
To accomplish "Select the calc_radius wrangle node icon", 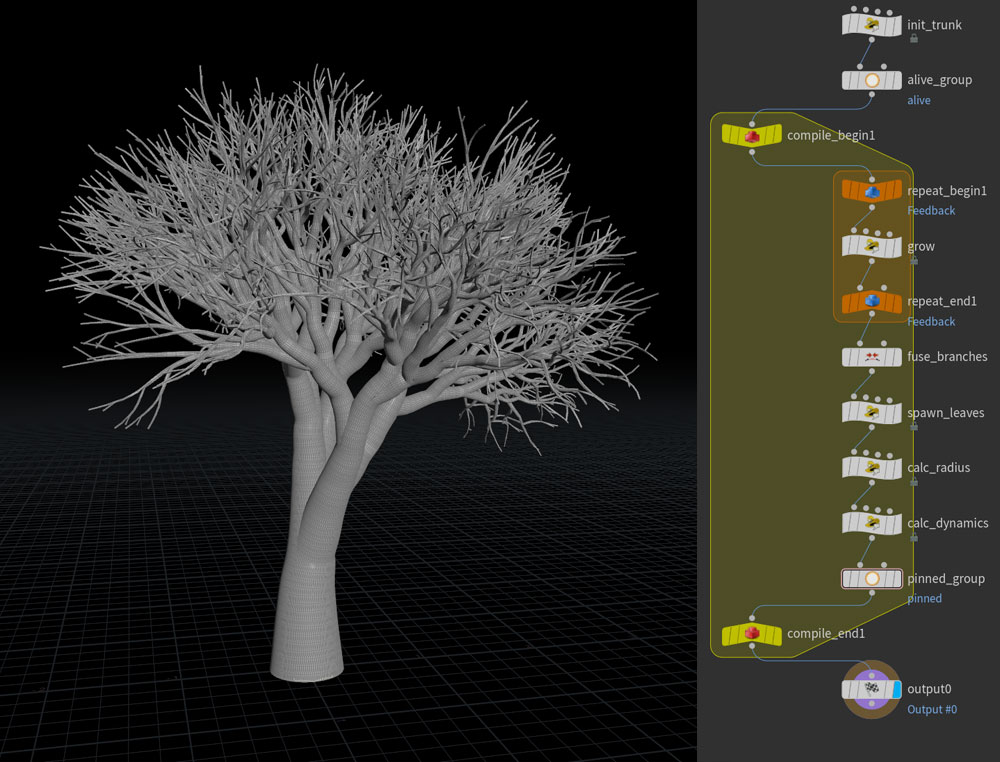I will (x=871, y=467).
